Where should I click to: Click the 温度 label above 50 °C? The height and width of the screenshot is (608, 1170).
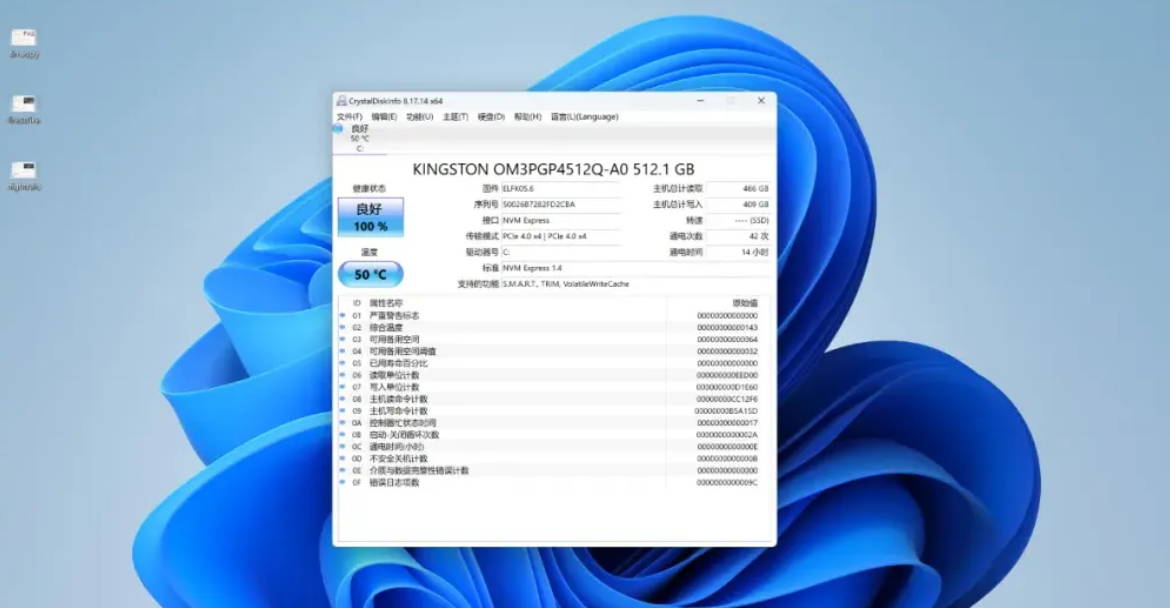click(369, 252)
